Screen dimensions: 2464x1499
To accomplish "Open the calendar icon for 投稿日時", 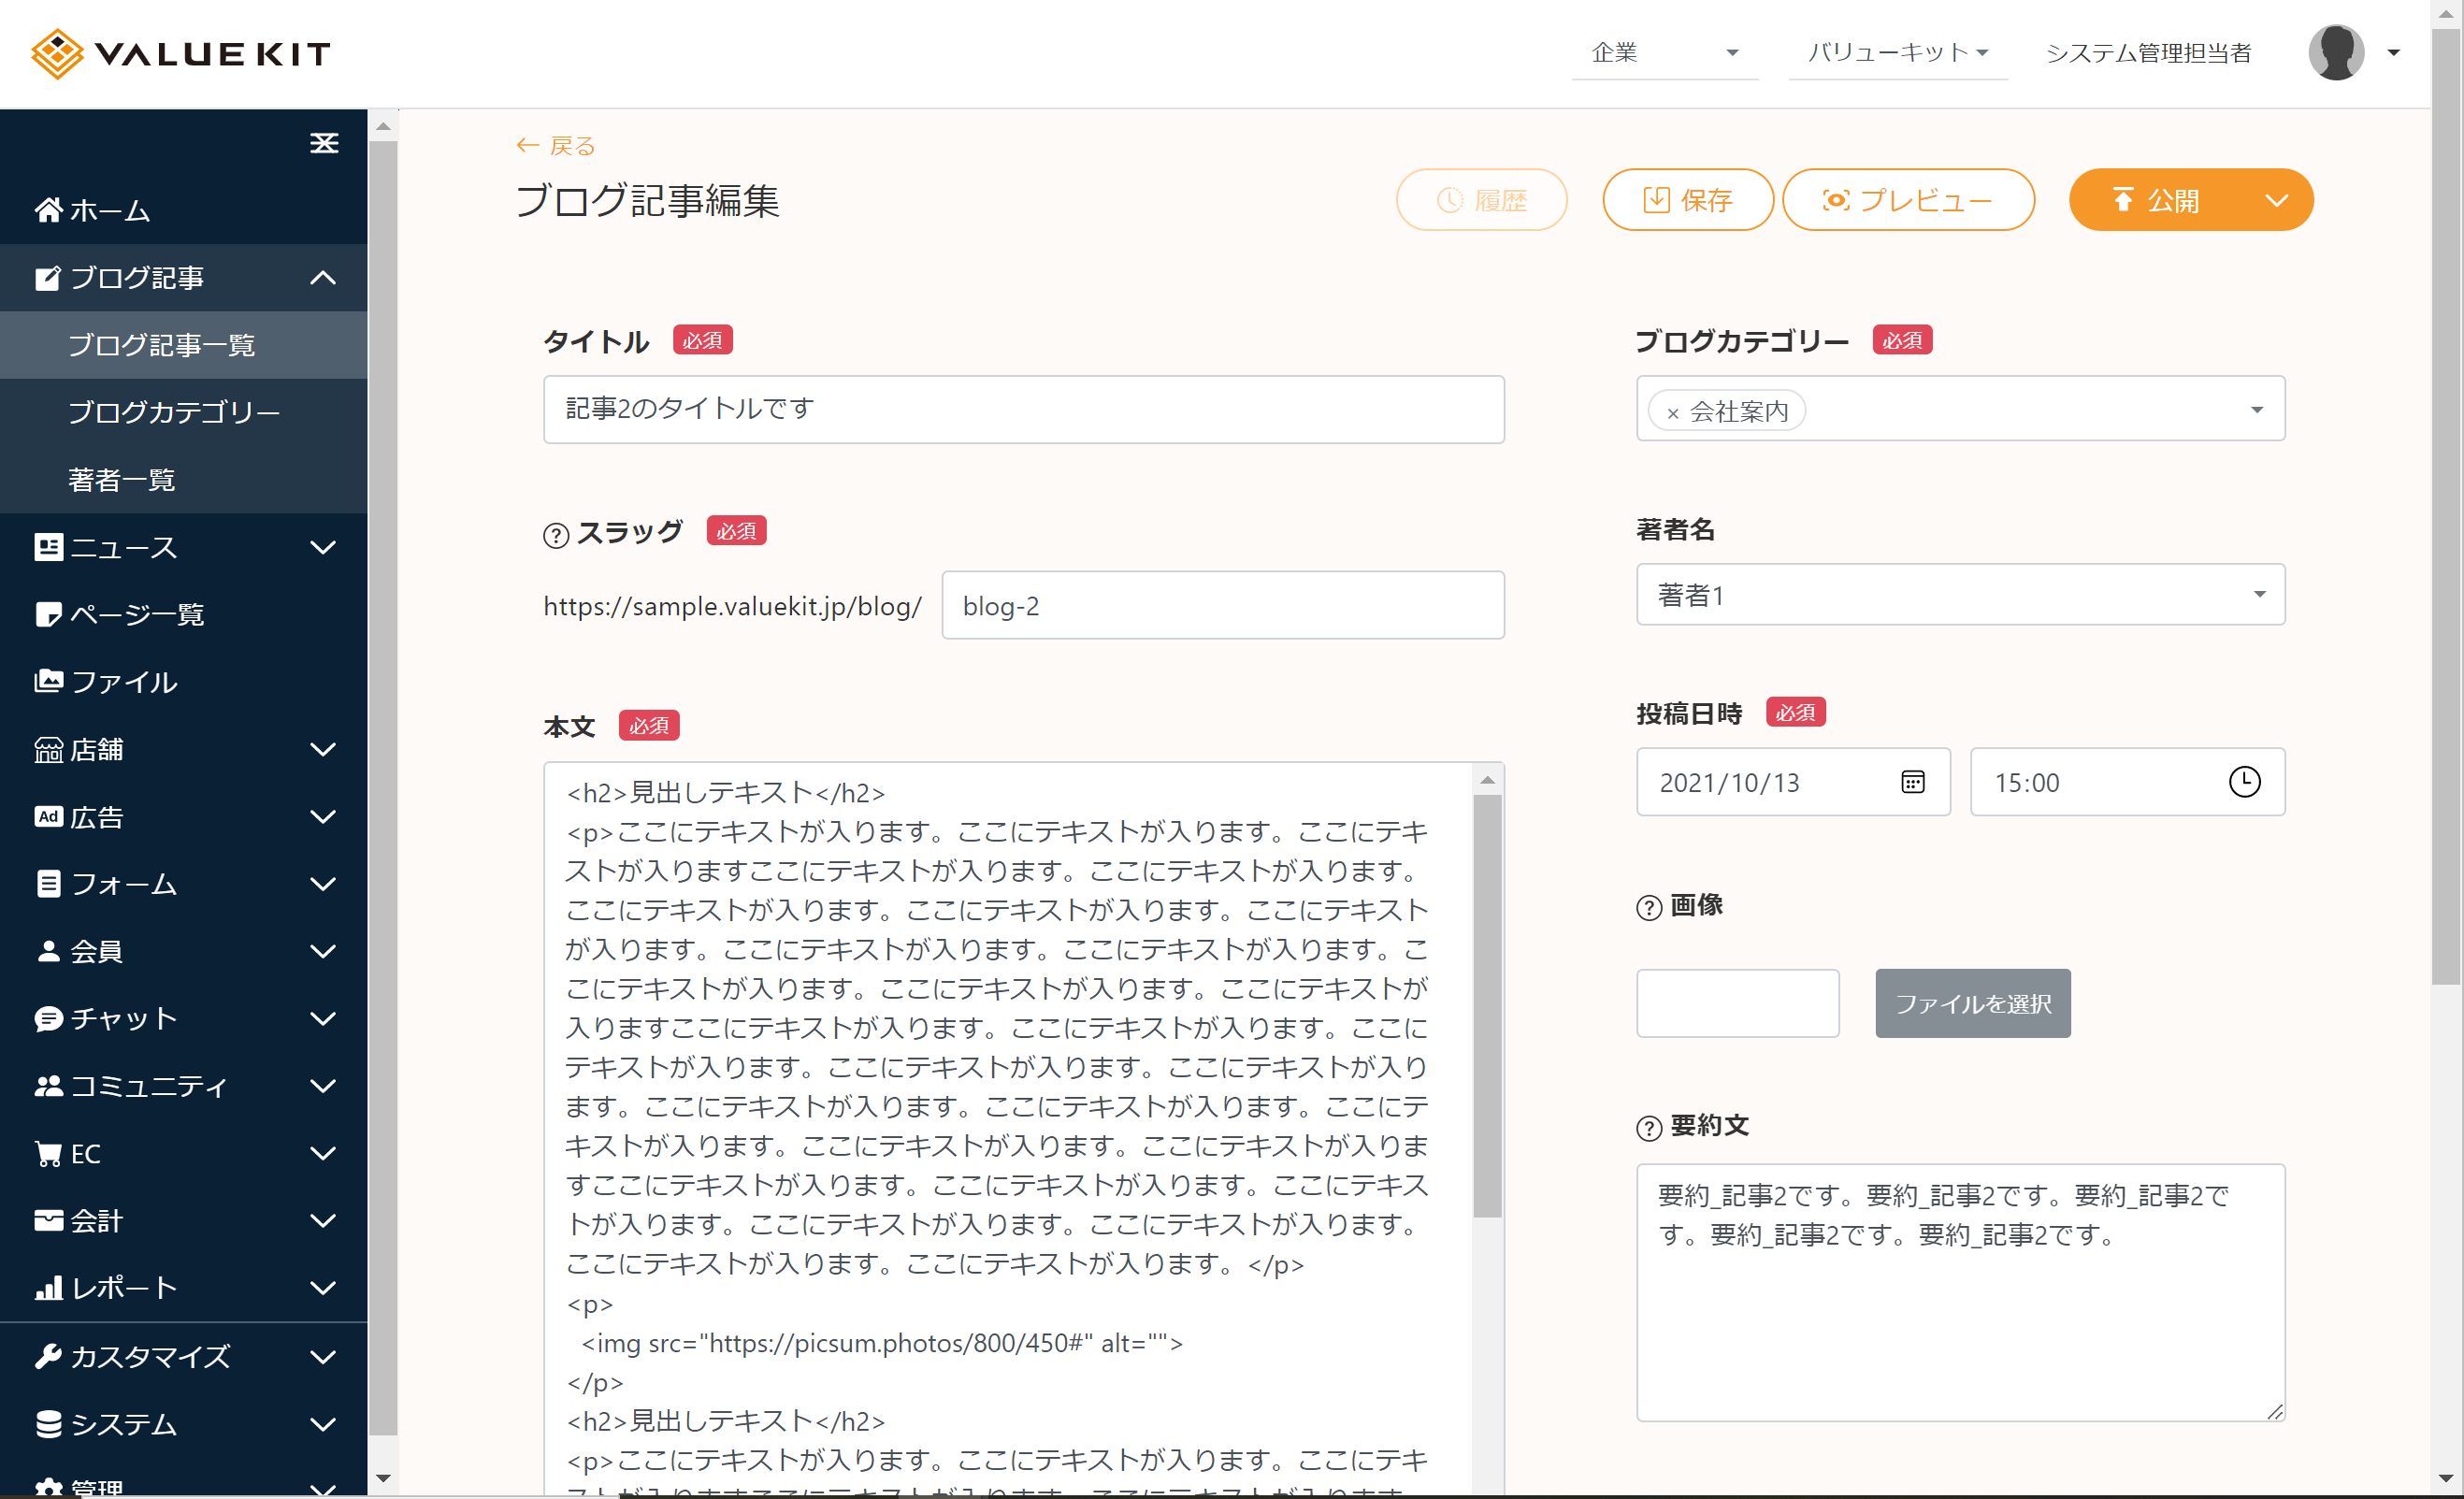I will (1913, 782).
